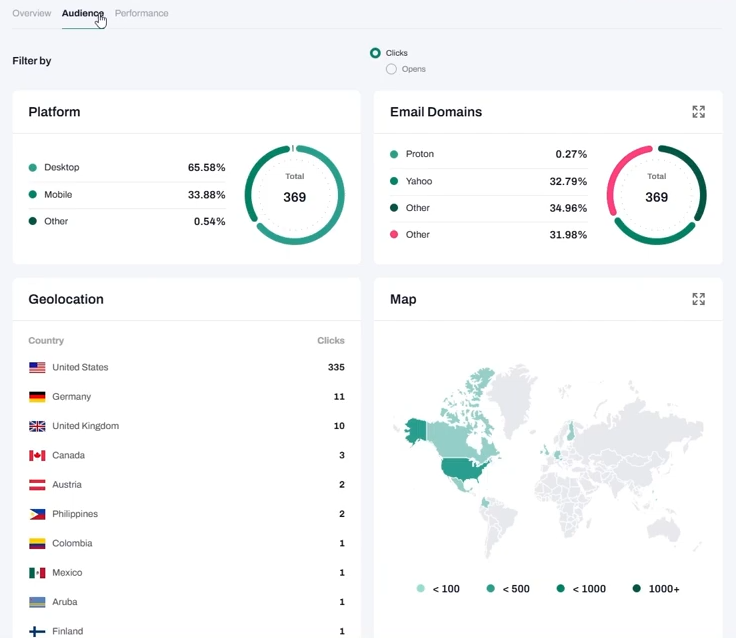Switch to the Overview tab
The height and width of the screenshot is (638, 736).
[x=31, y=13]
